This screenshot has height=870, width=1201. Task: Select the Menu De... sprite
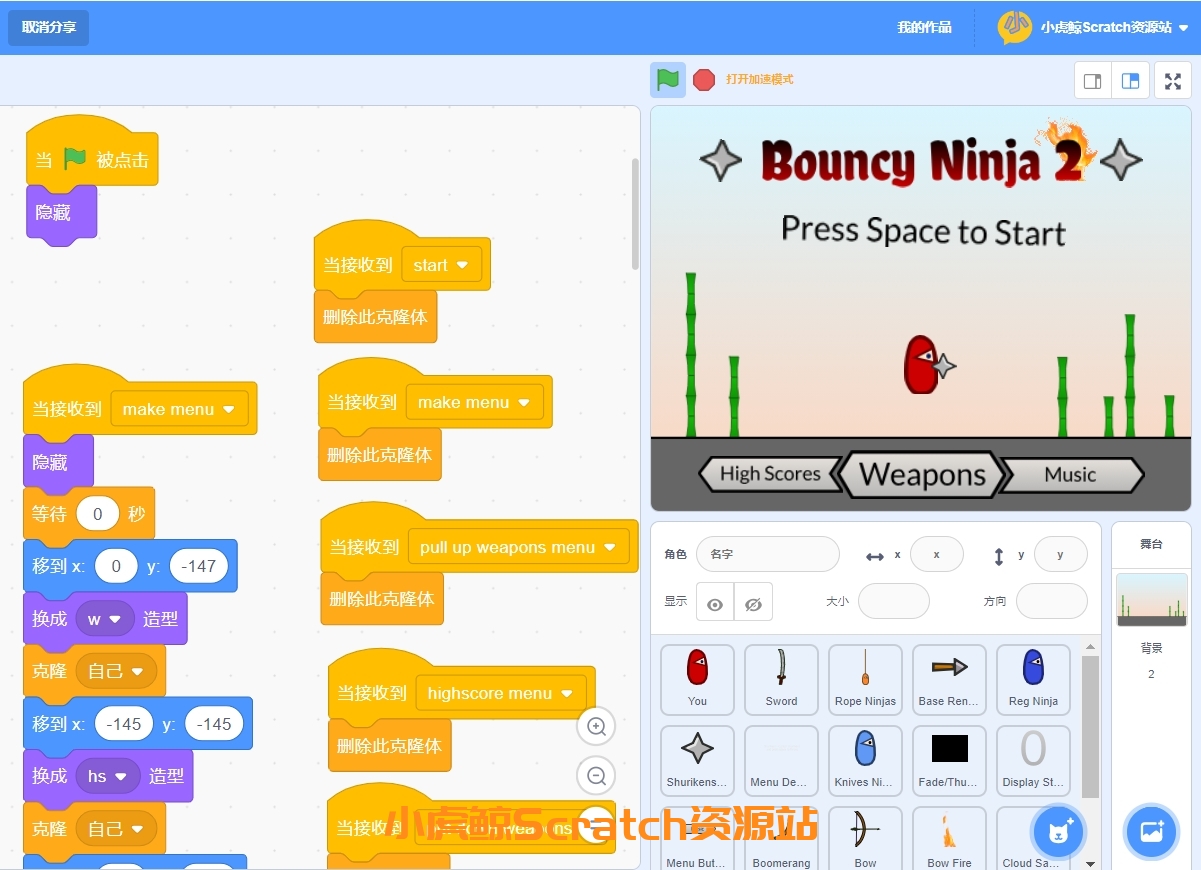[x=781, y=761]
